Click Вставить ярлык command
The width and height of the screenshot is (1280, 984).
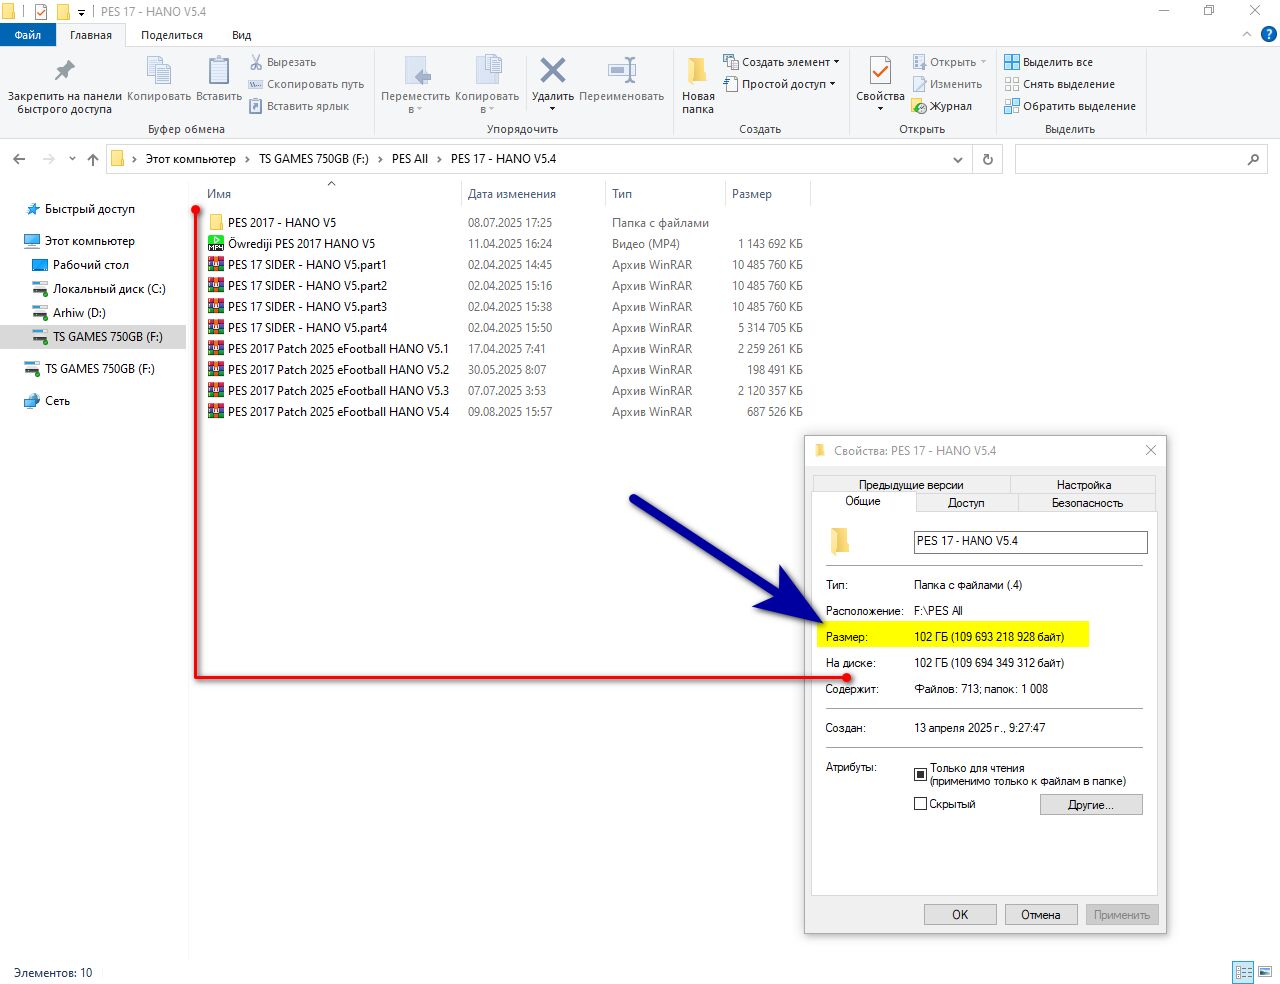coord(299,106)
